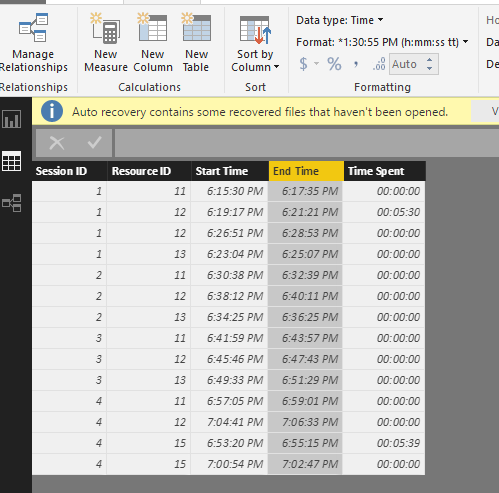Select the Session ID column header
The width and height of the screenshot is (499, 493).
pos(70,171)
